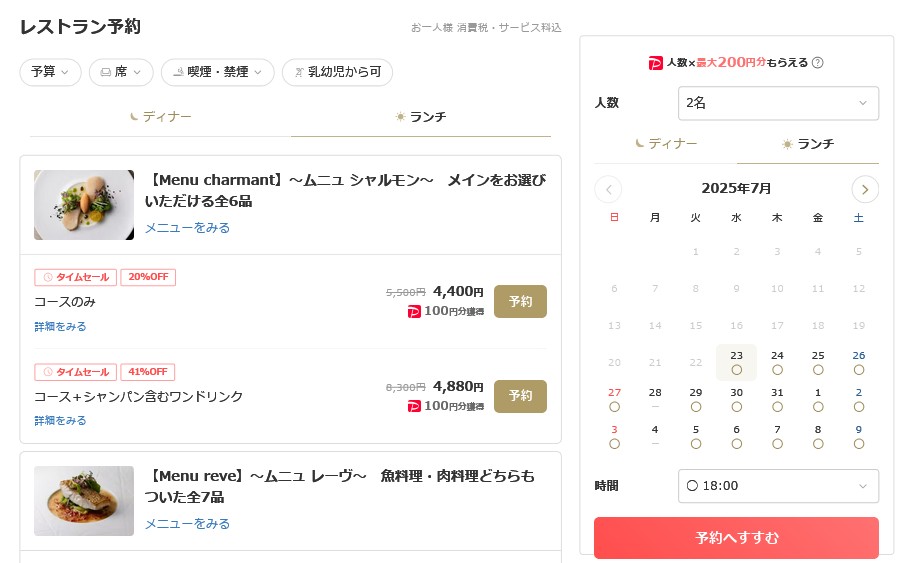Viewport: 922px width, 563px height.
Task: Select July 24 availability circle
Action: point(777,370)
